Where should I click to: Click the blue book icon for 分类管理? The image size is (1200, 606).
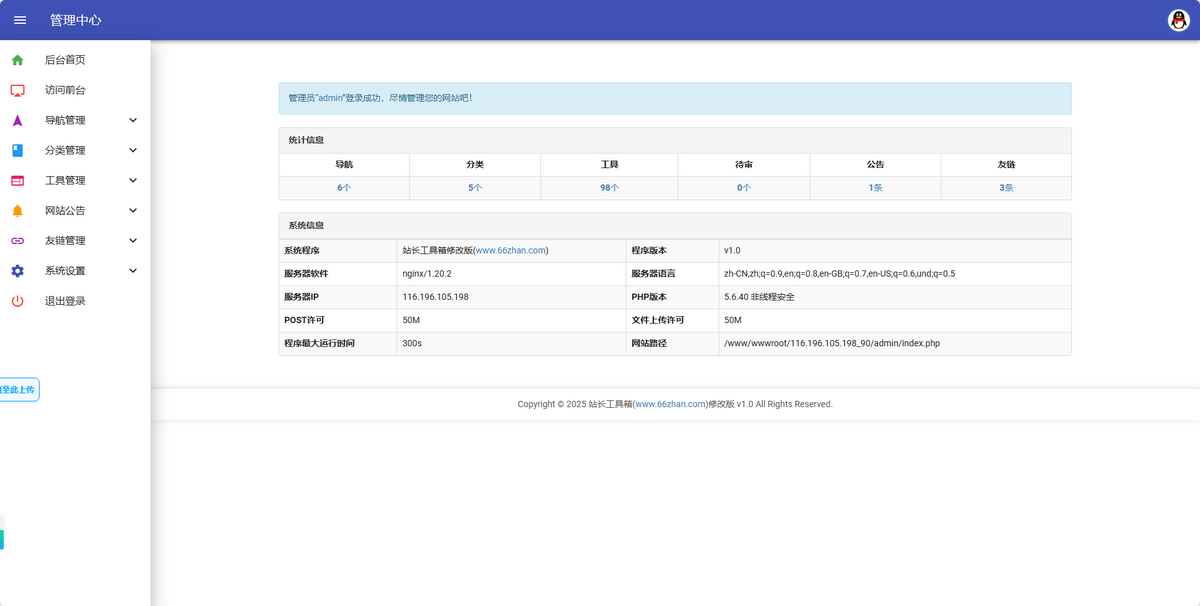click(x=17, y=150)
